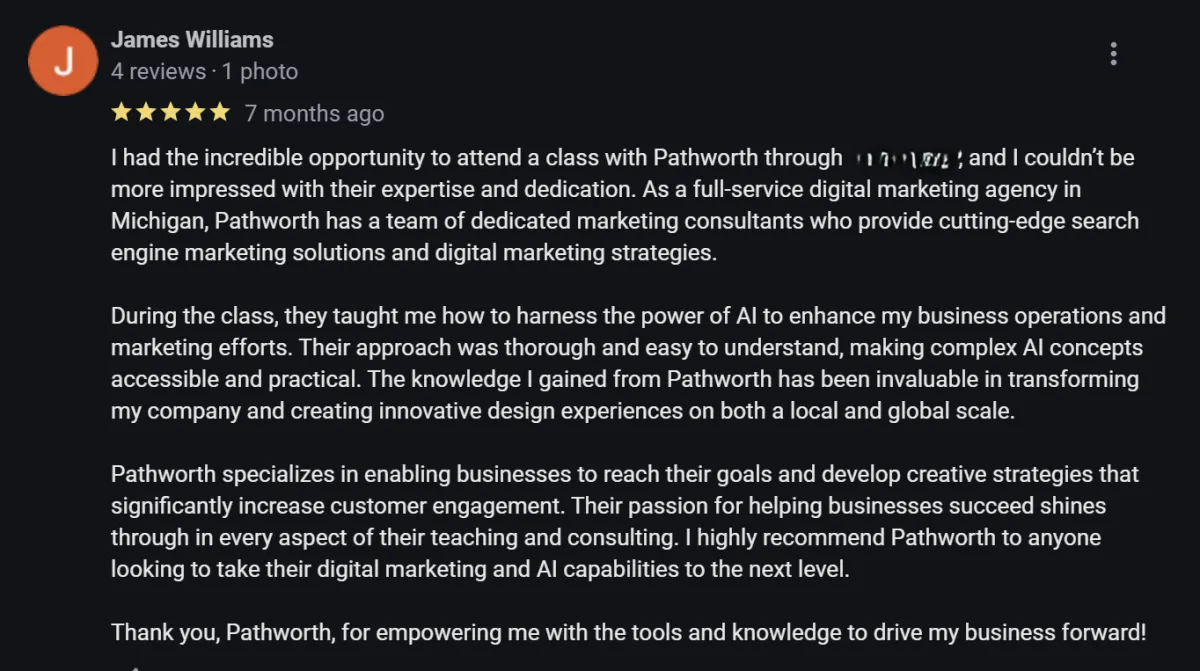Click the paragraph starting "I had the incredible"
The image size is (1200, 671).
[625, 205]
